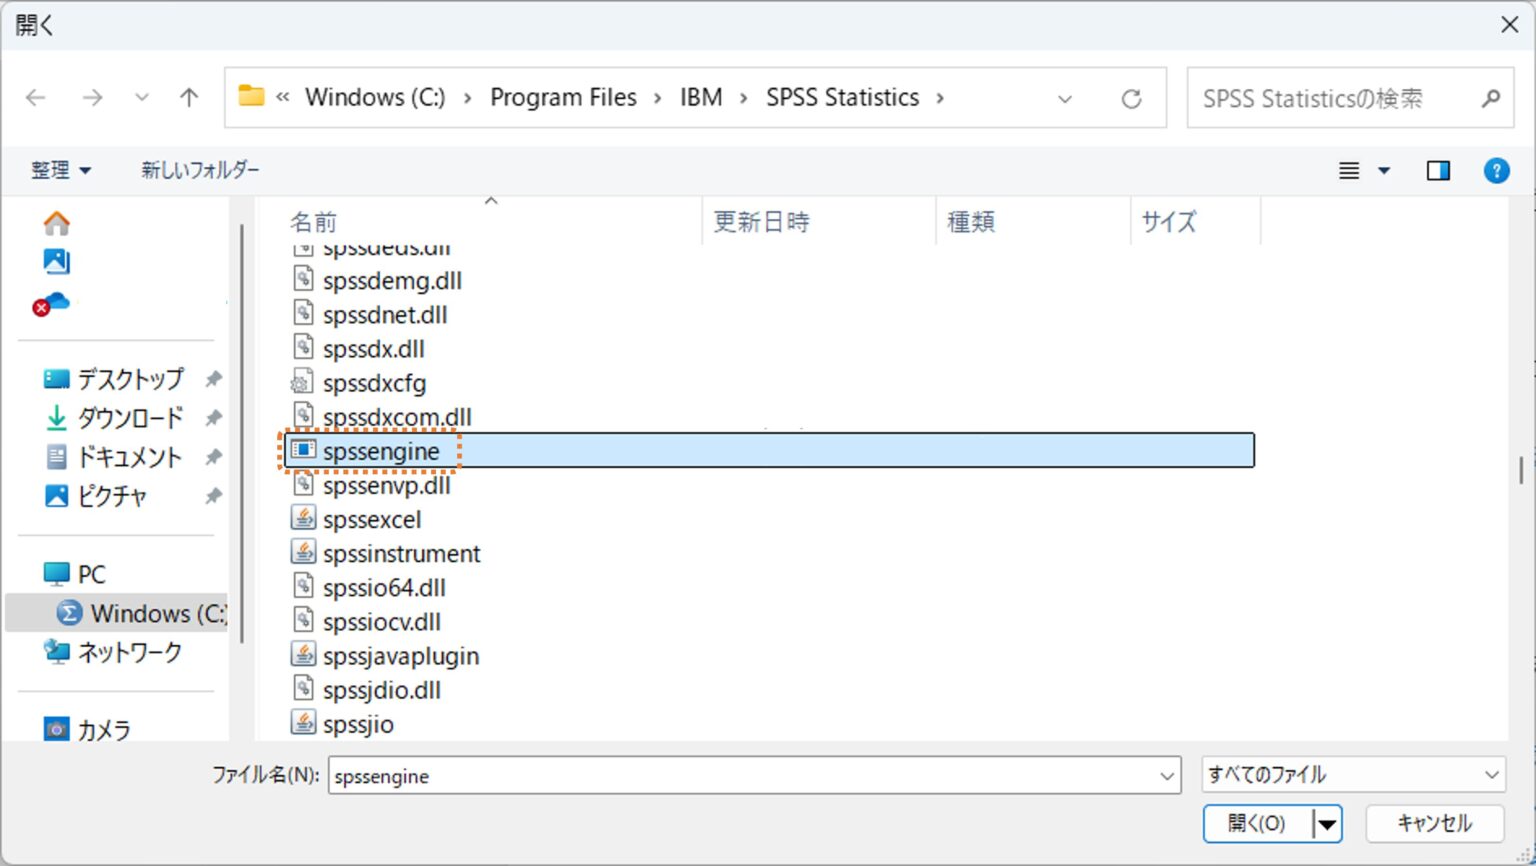Screen dimensions: 1536x866
Task: Select ネットワーク in the navigation pane
Action: pyautogui.click(x=128, y=652)
